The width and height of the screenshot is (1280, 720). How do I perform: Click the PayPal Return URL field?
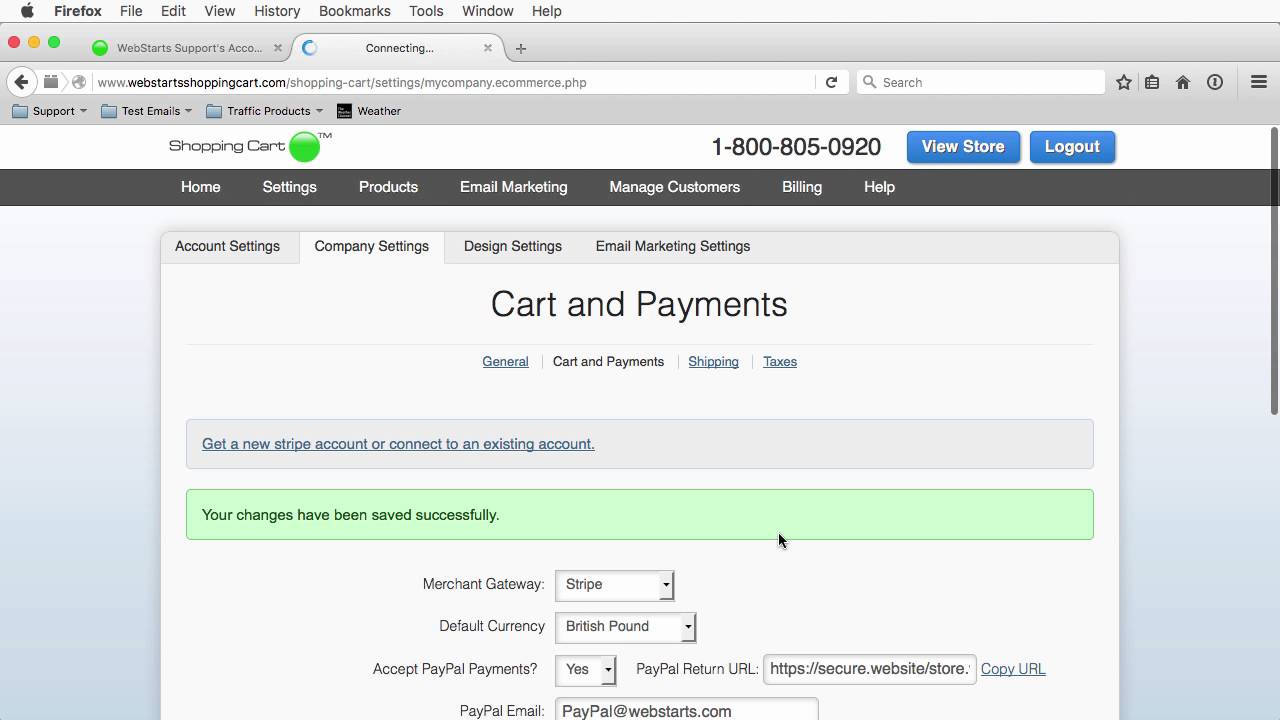tap(869, 669)
